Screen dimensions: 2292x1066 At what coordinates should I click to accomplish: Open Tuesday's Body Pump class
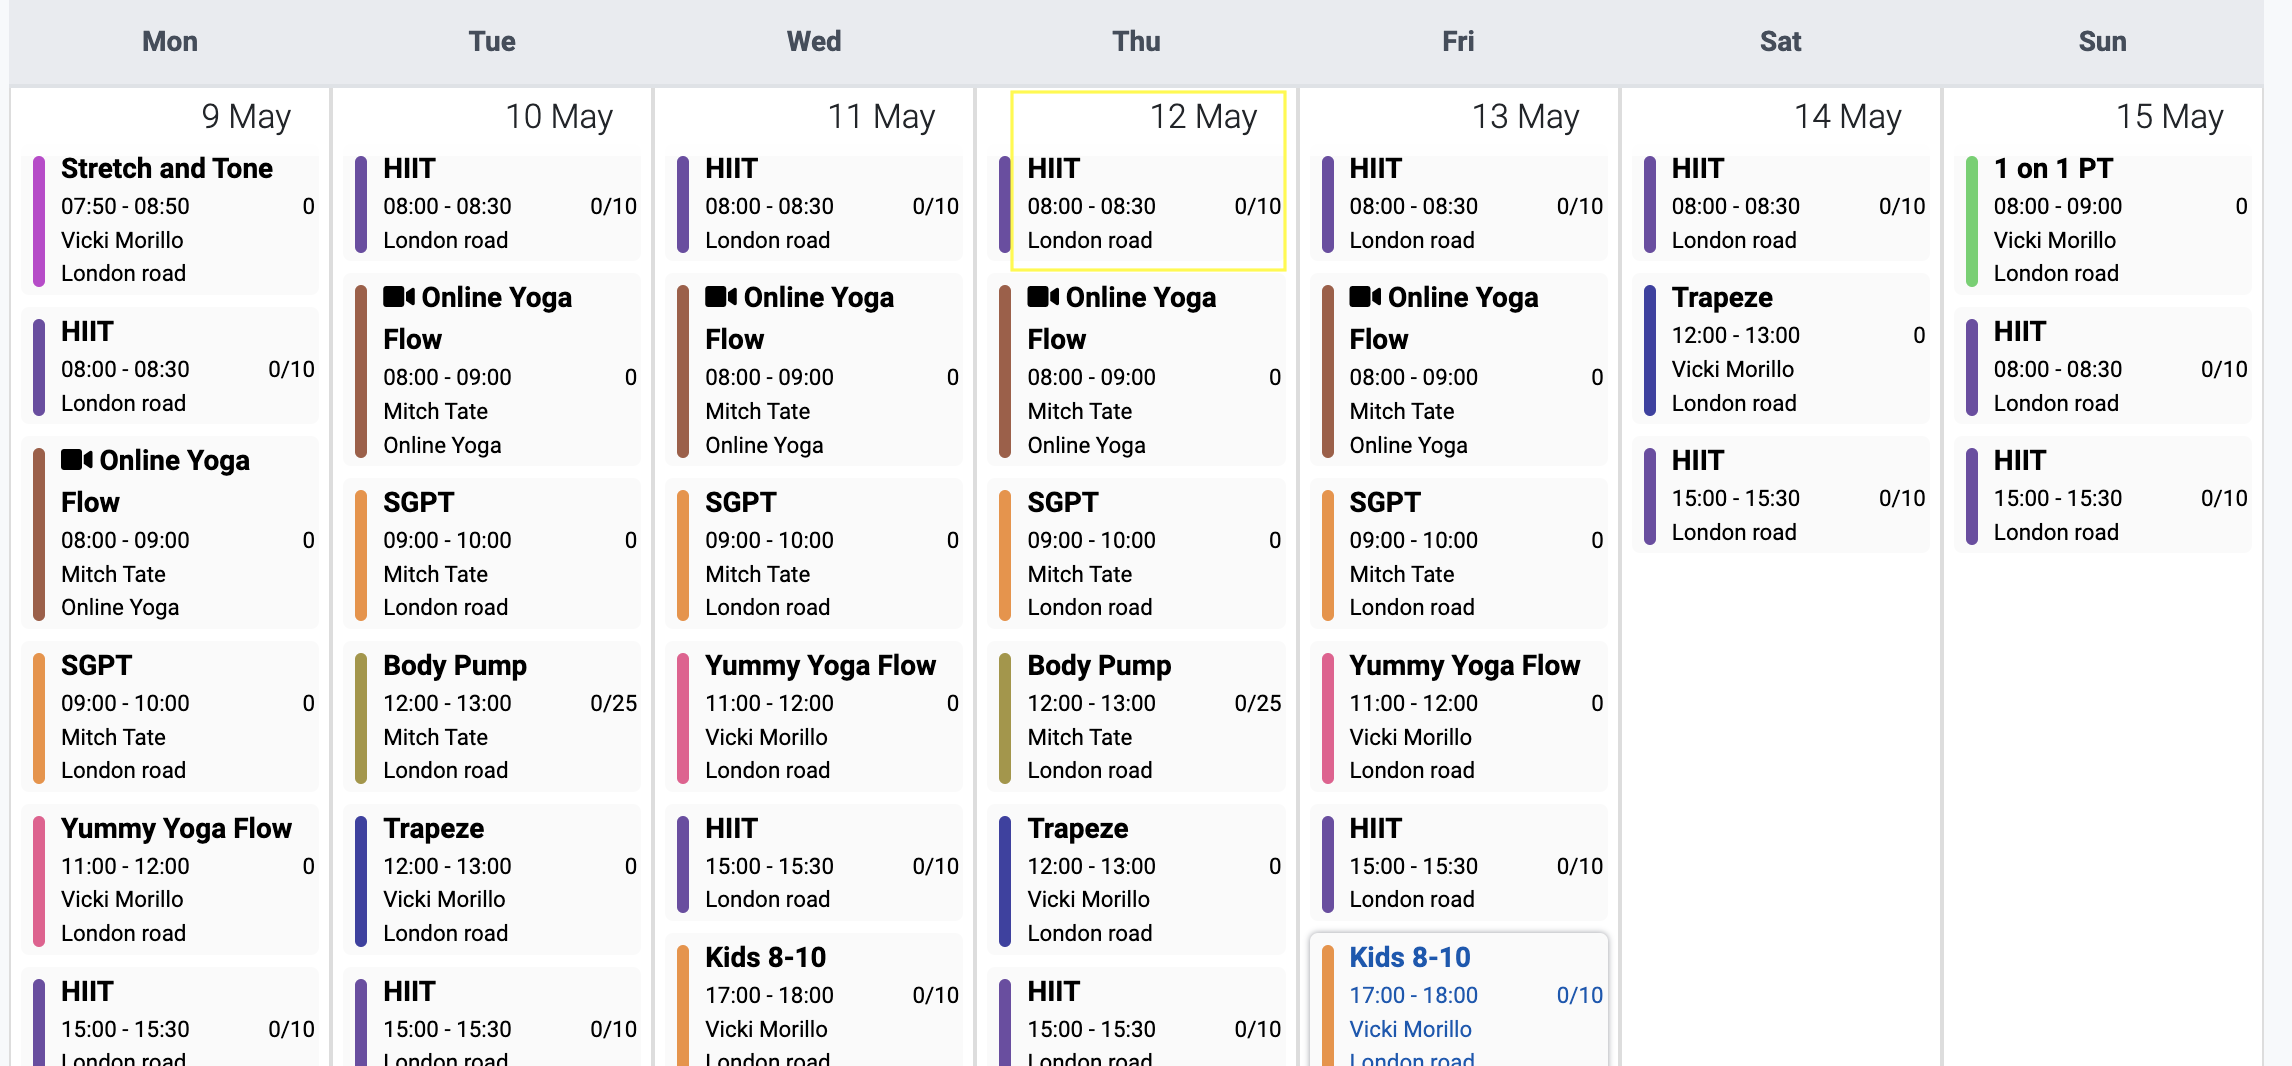(x=492, y=717)
